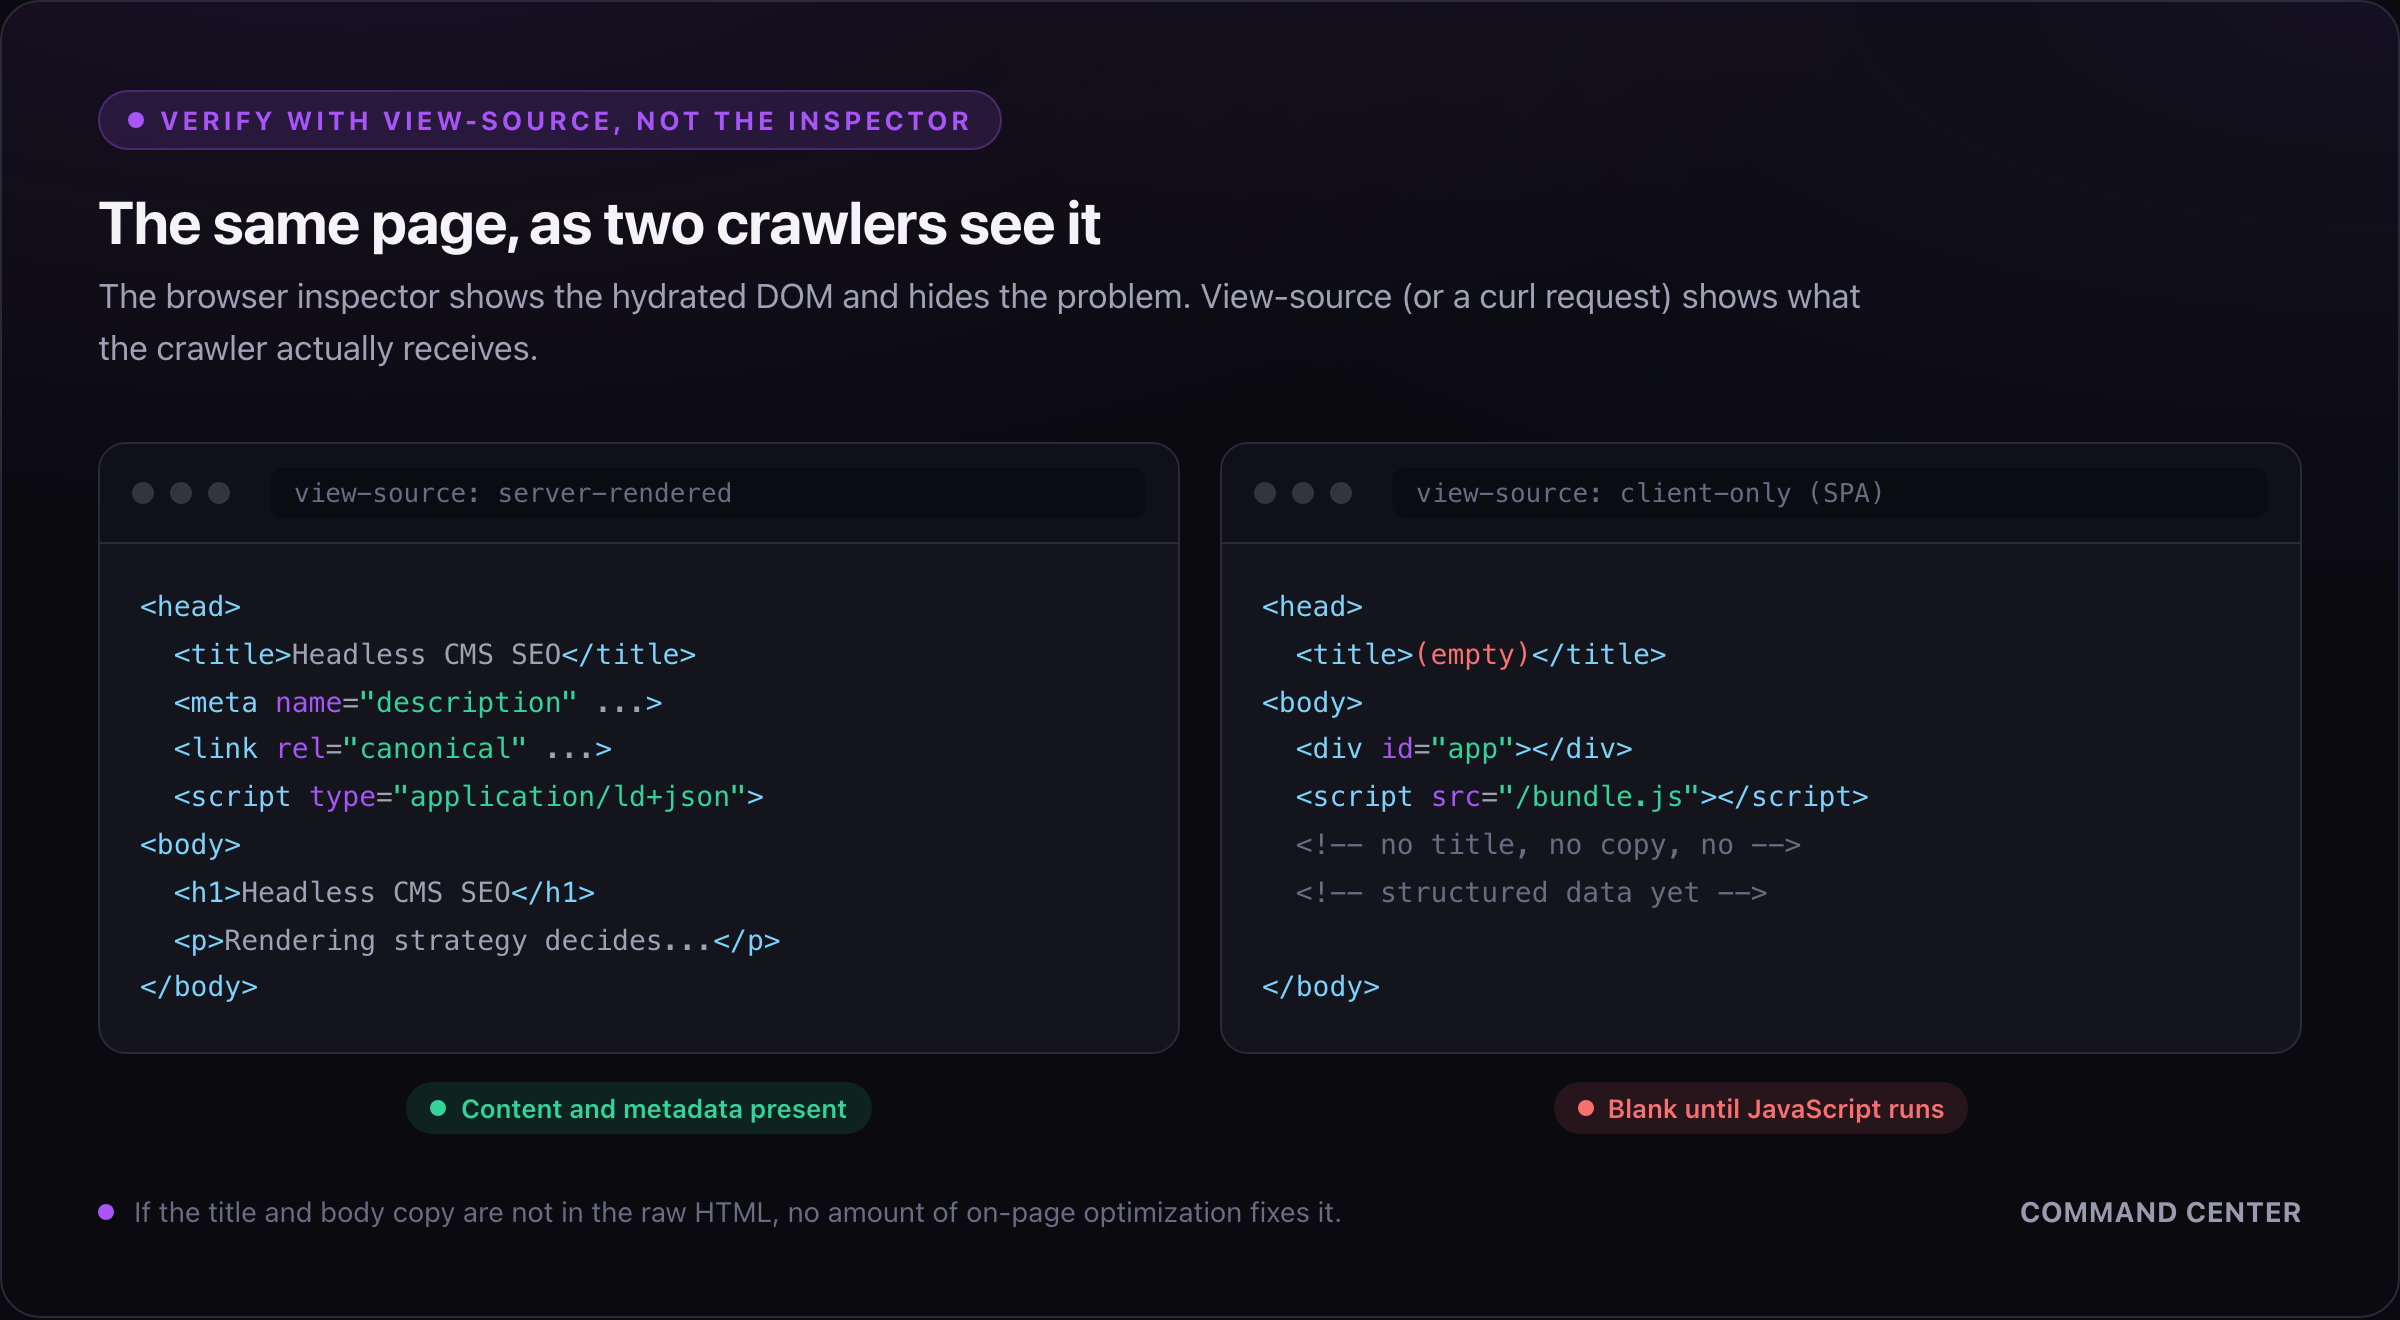Screen dimensions: 2400x1320
Task: Click the subtitle paragraph about the browser inspector
Action: coord(979,322)
